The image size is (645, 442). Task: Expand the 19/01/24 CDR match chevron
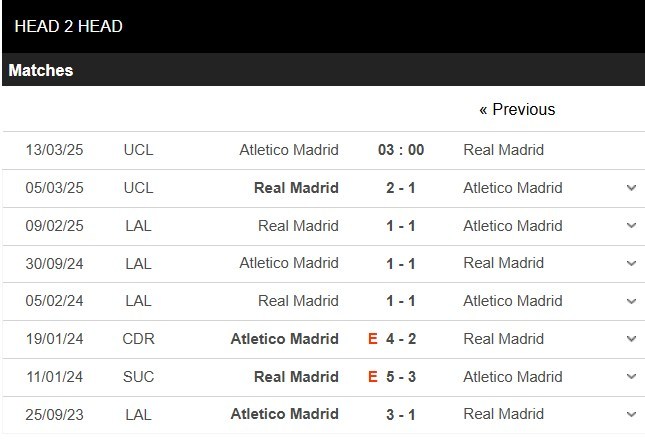pos(631,339)
